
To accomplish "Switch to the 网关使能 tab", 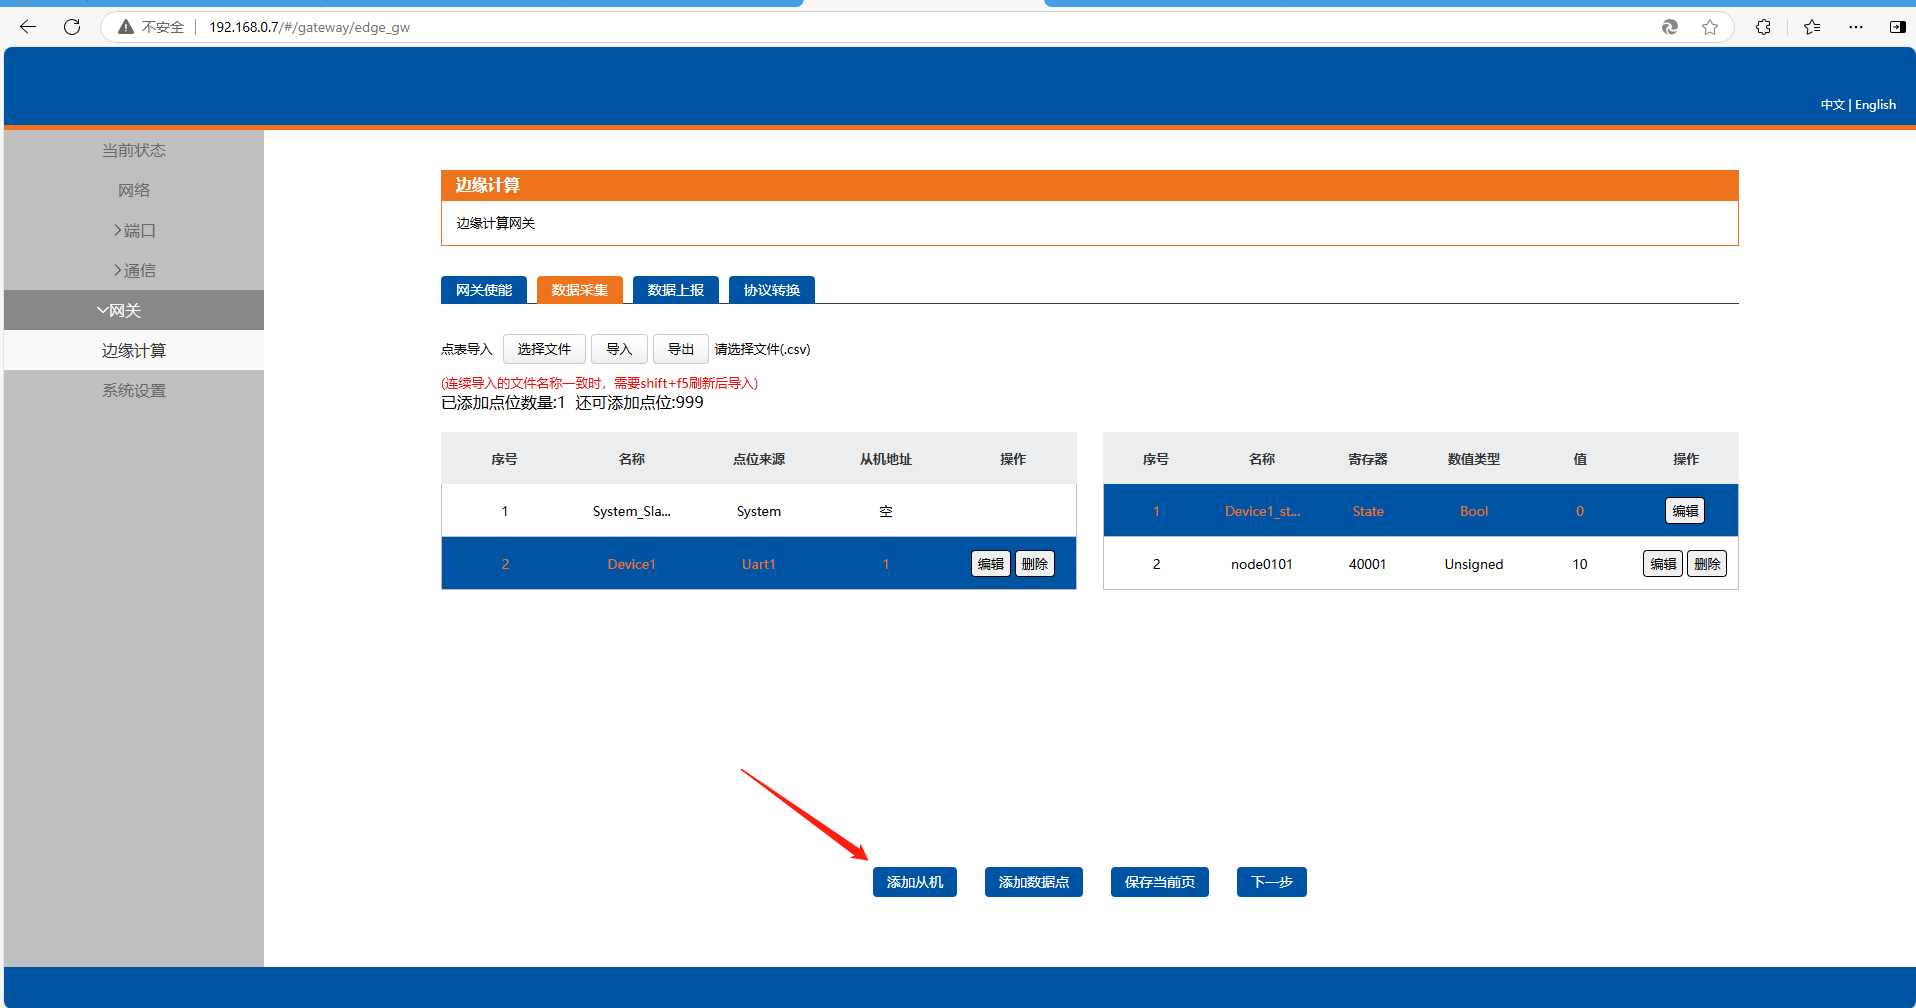I will [484, 290].
